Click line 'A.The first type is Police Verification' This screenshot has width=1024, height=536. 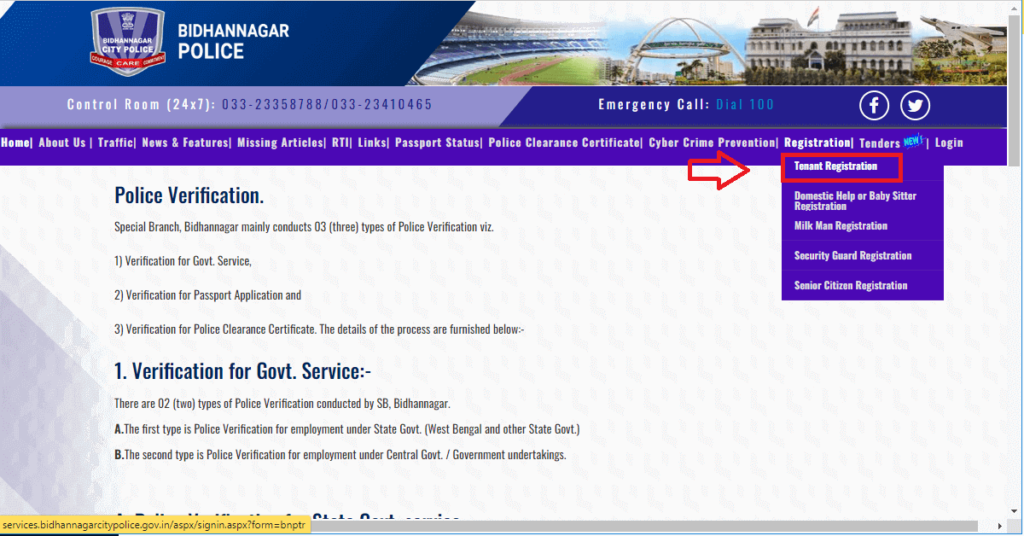(347, 429)
